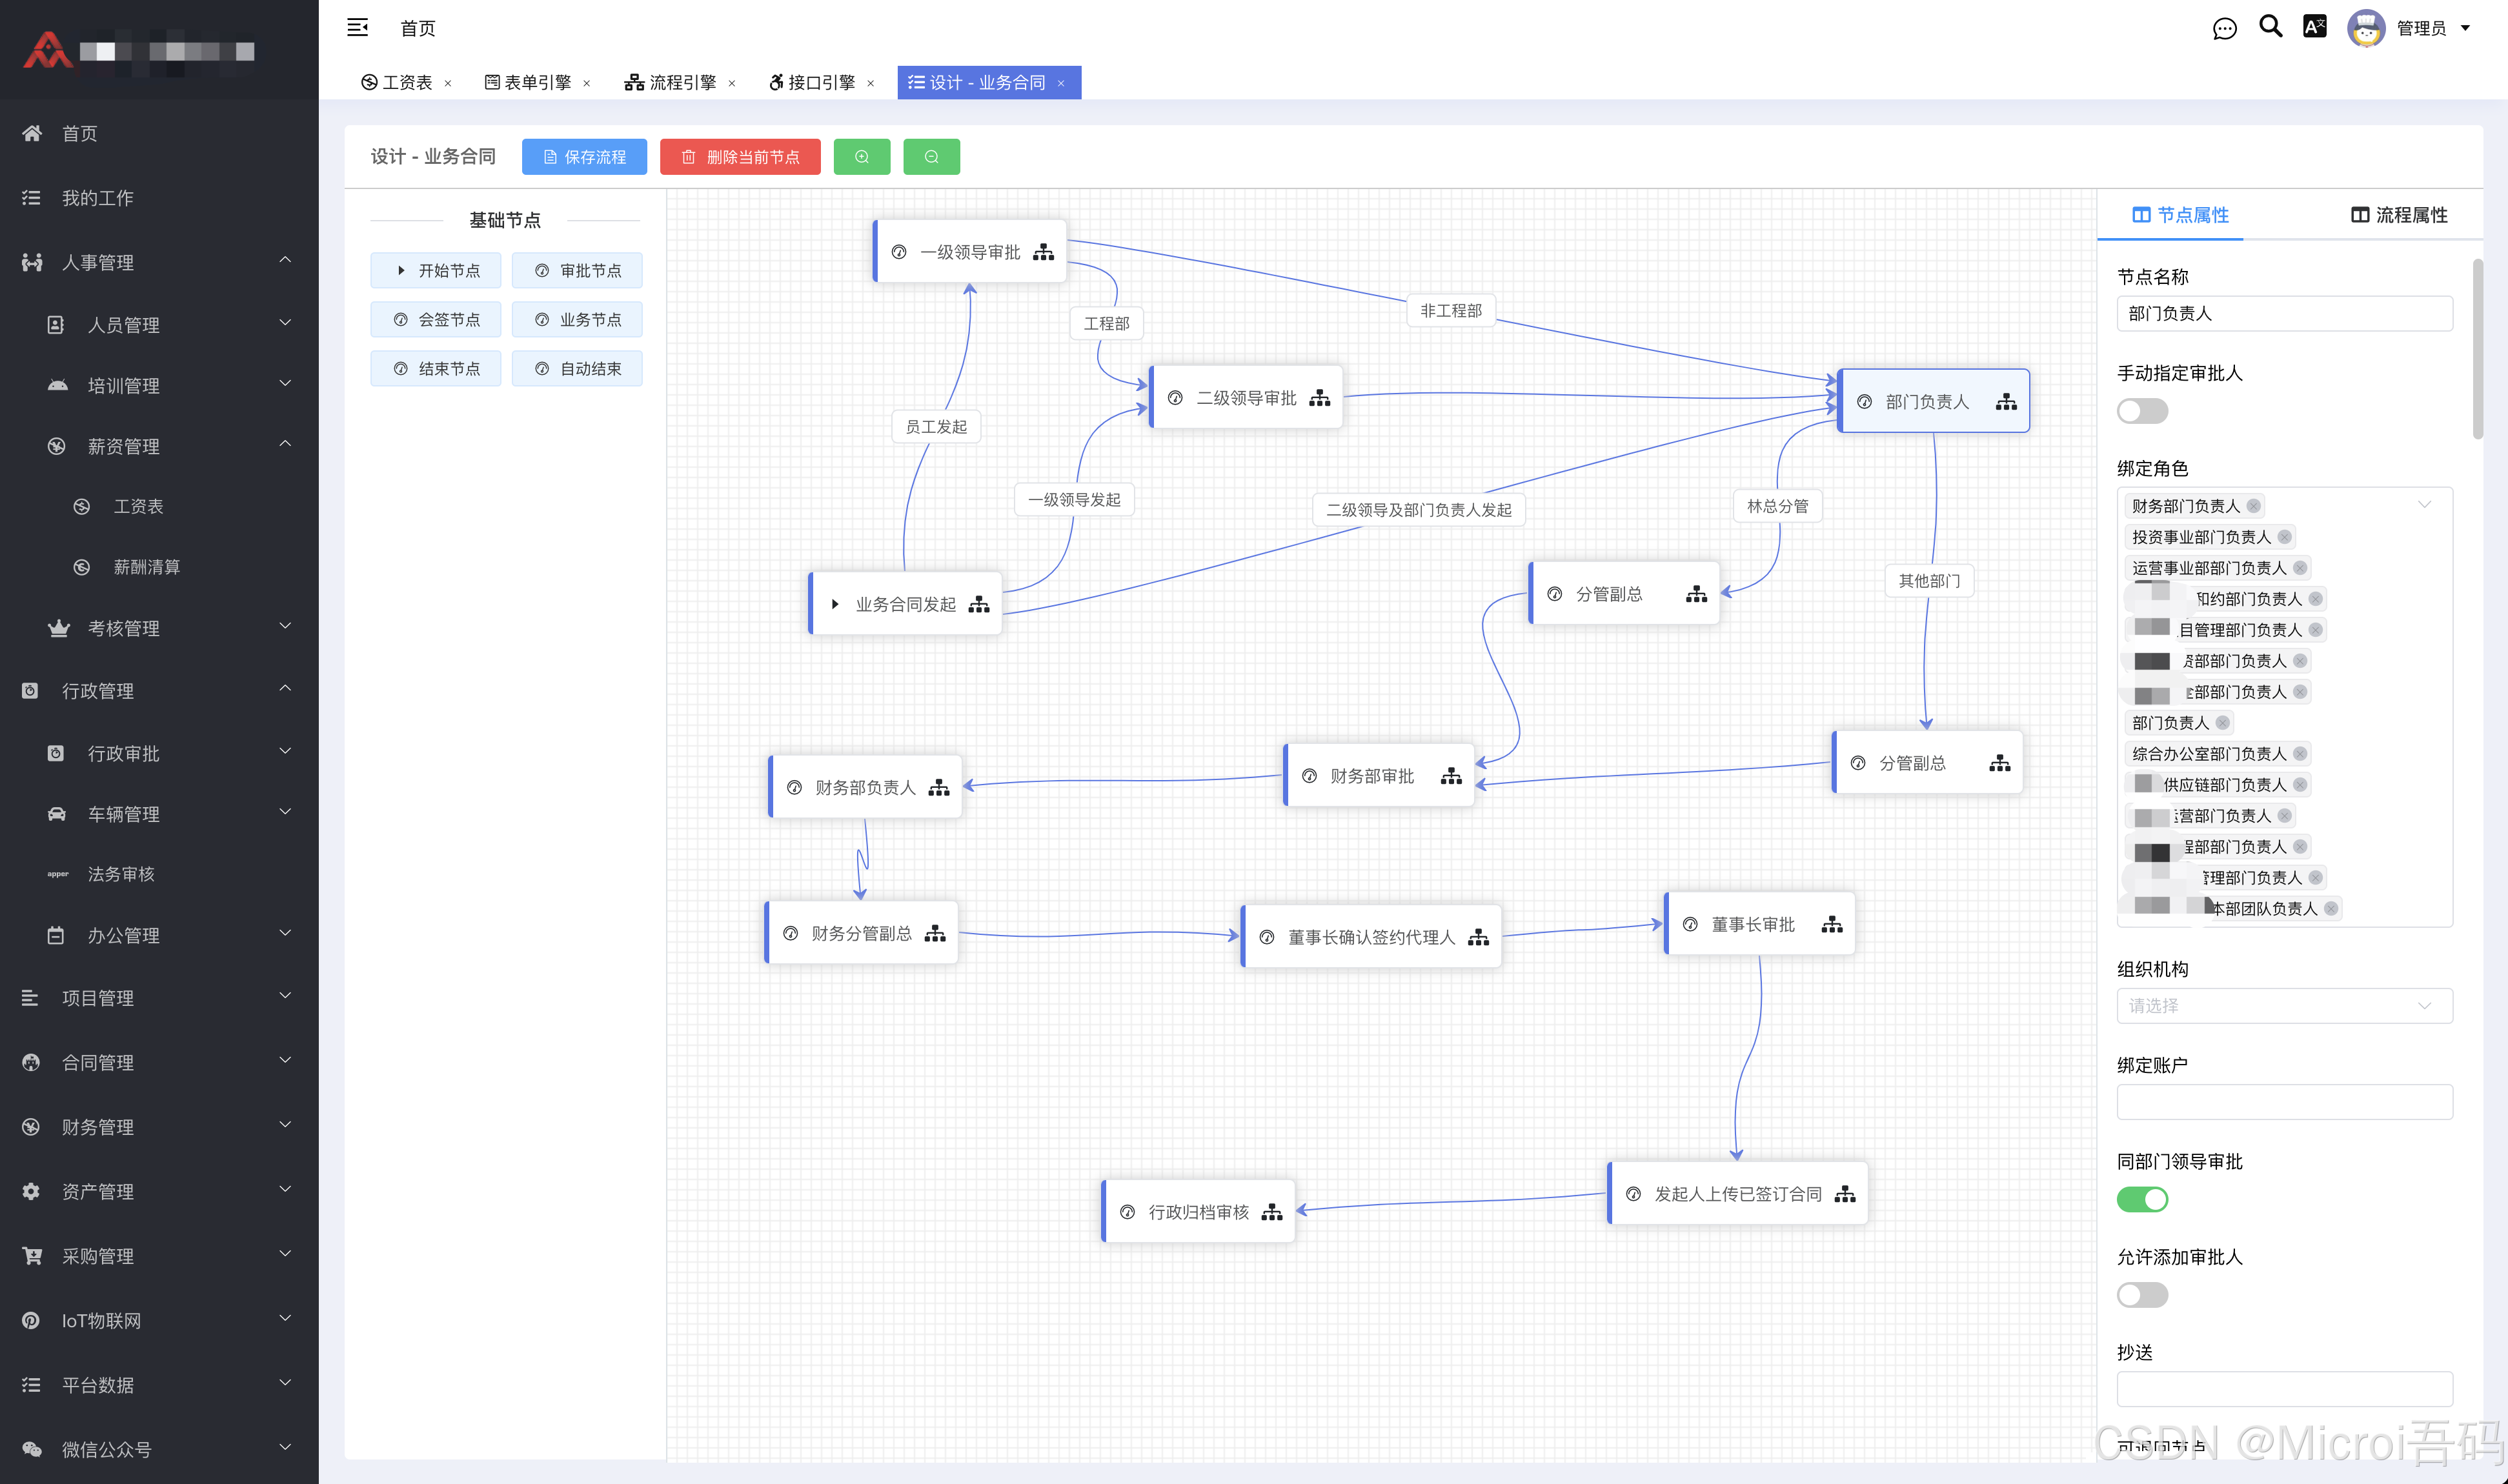The height and width of the screenshot is (1484, 2508).
Task: Click the 节点名称 input field
Action: coord(2284,314)
